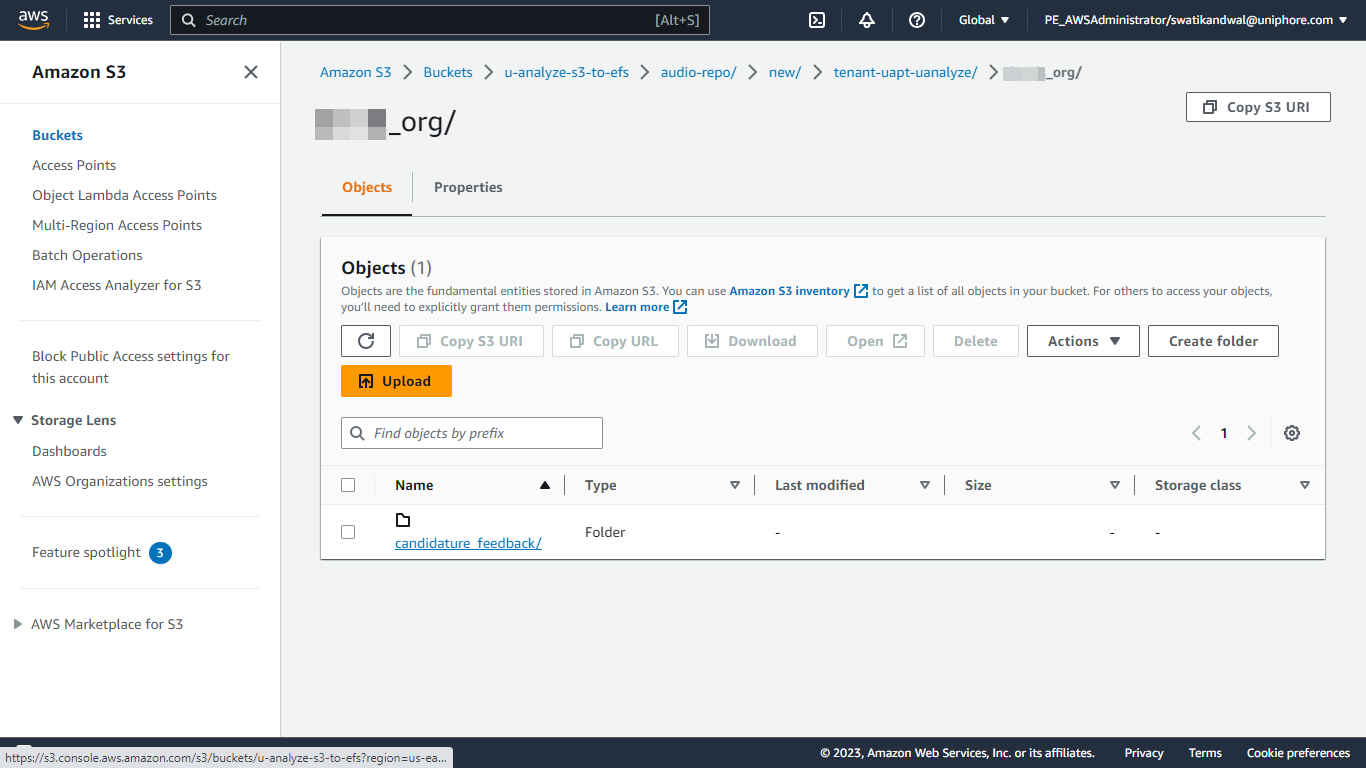Screen dimensions: 1366x768
Task: Open the AWS home logo
Action: pos(33,20)
